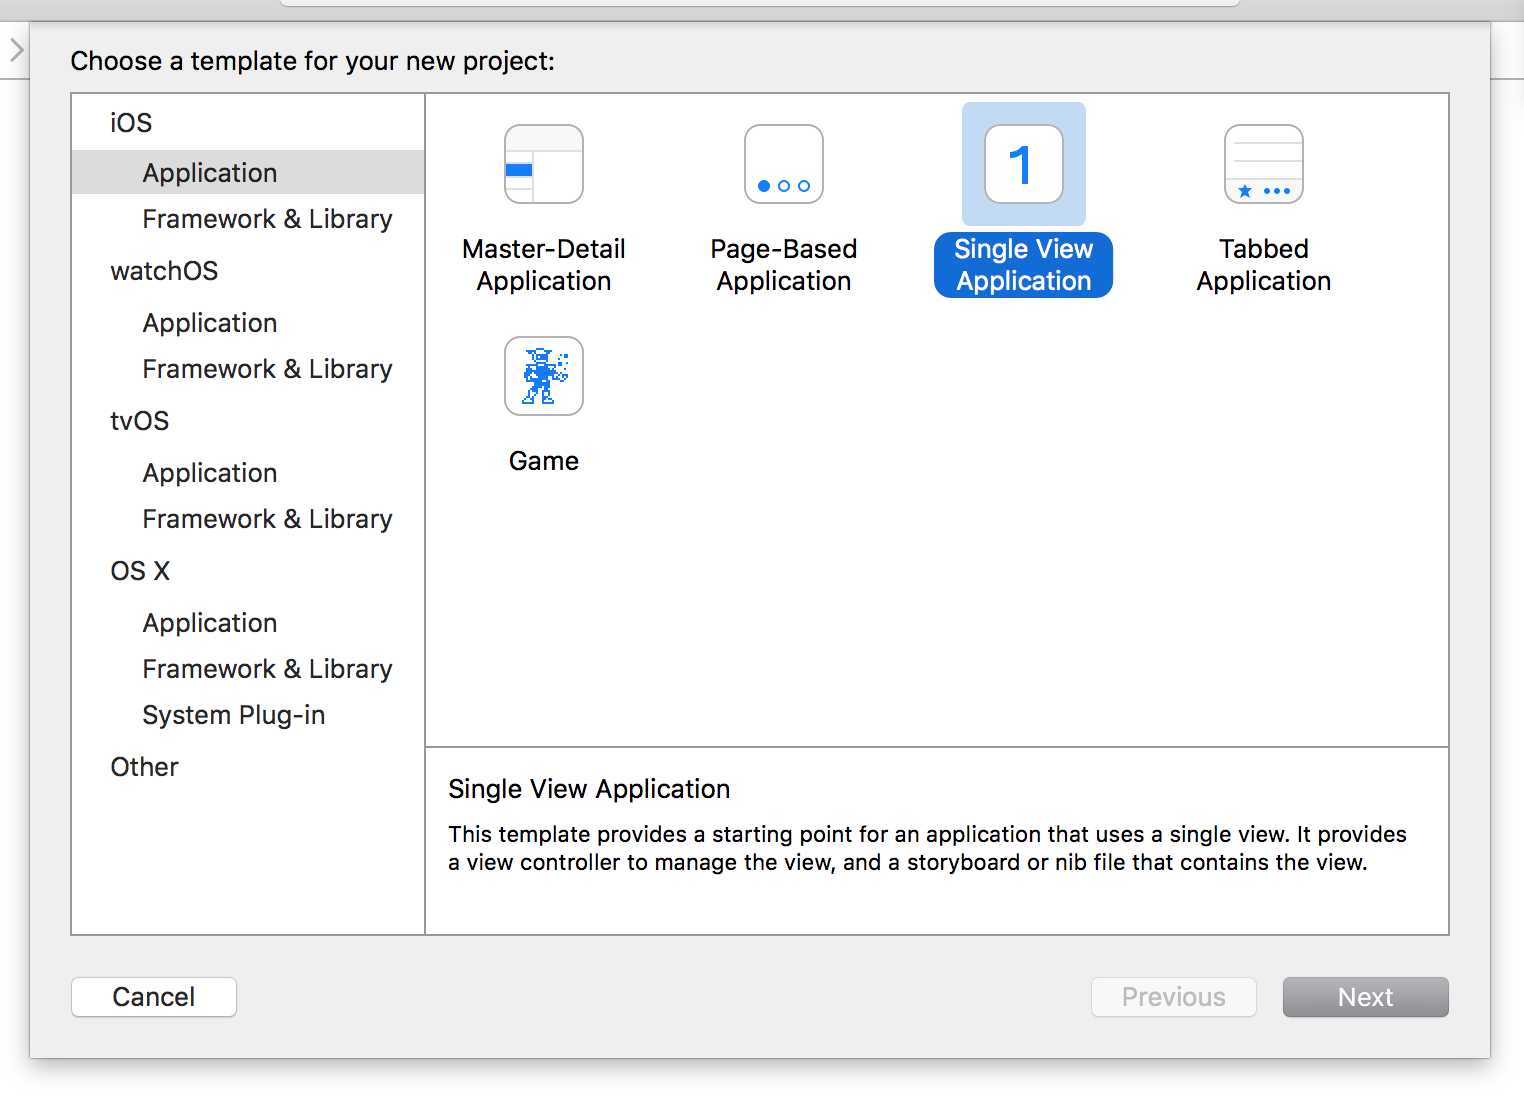Cancel the new project dialog

154,997
